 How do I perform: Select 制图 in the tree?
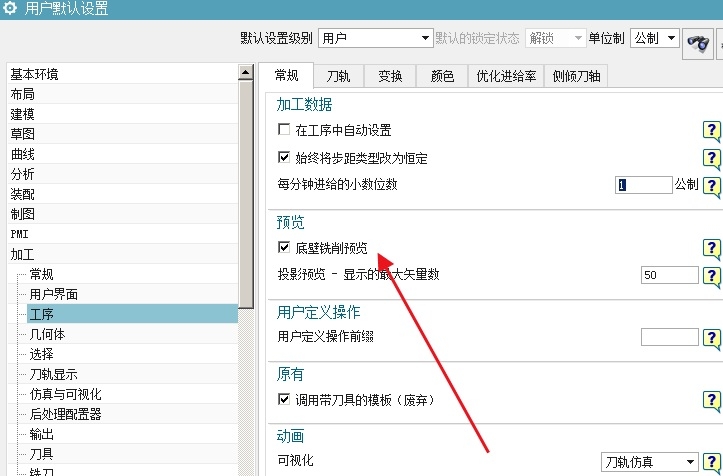[123, 214]
